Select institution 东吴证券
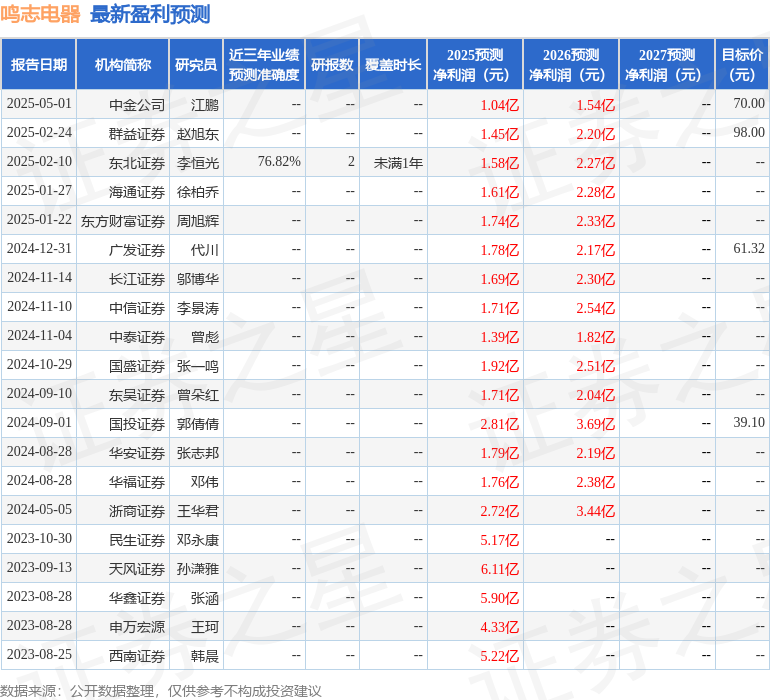 137,394
